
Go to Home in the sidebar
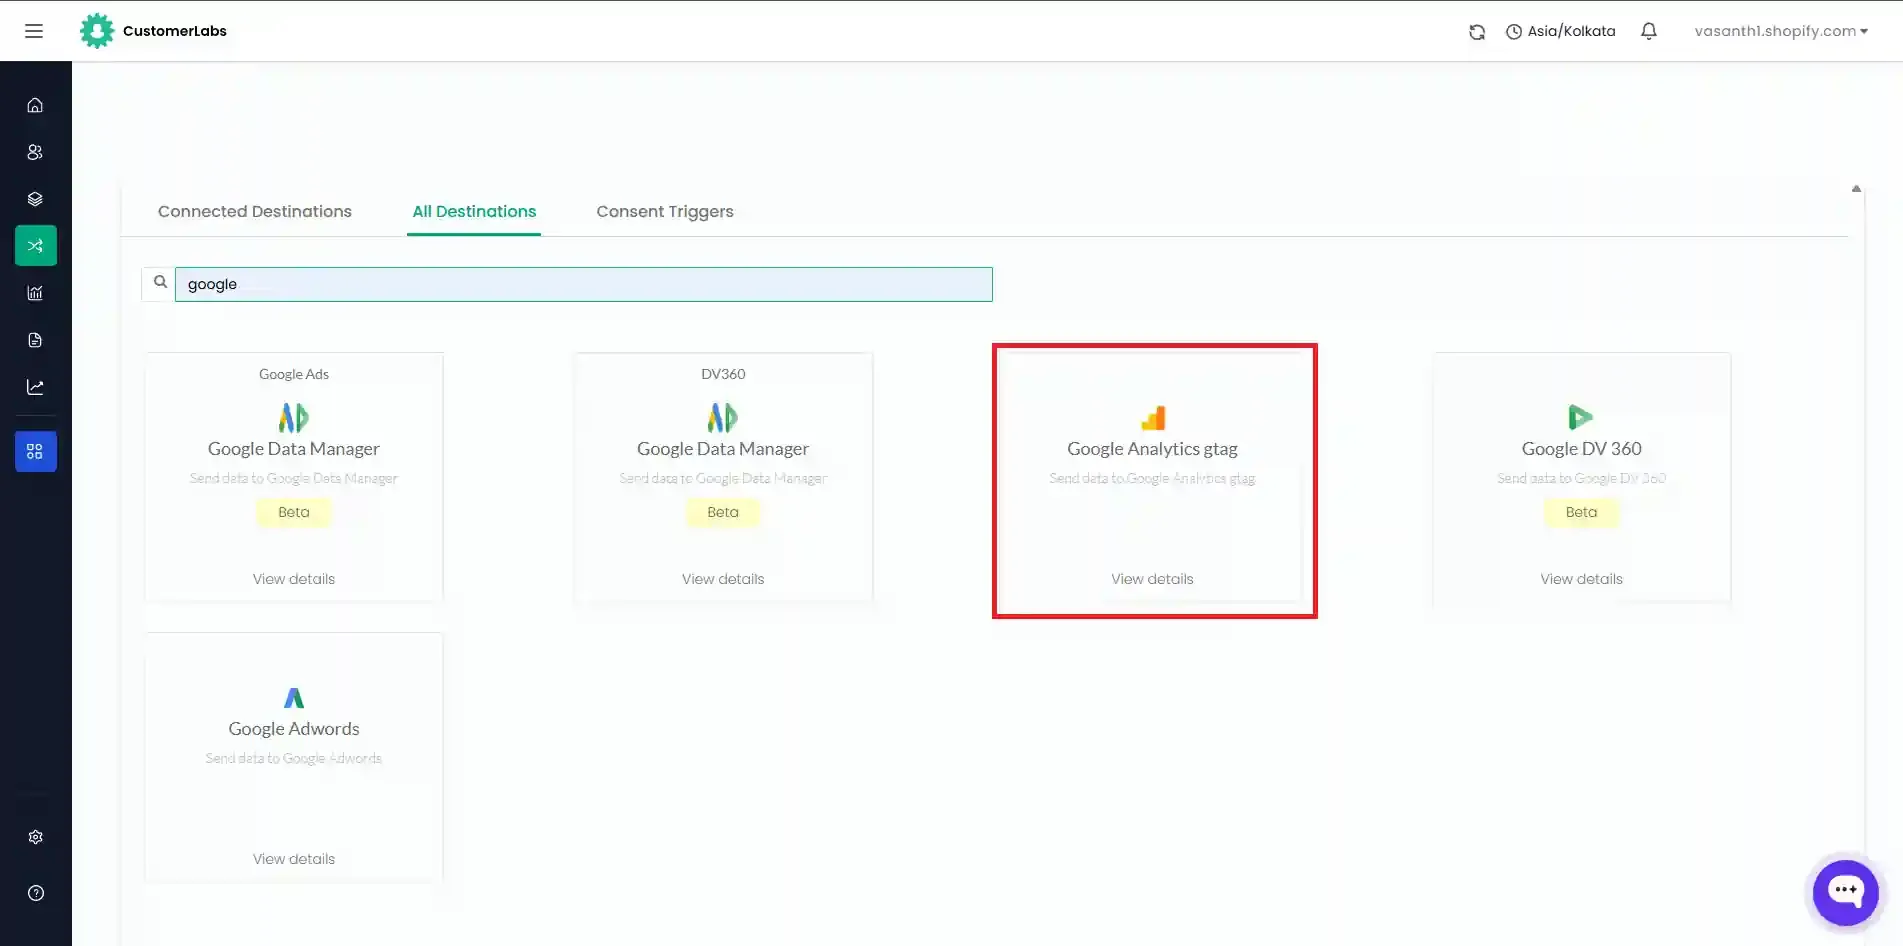[35, 105]
